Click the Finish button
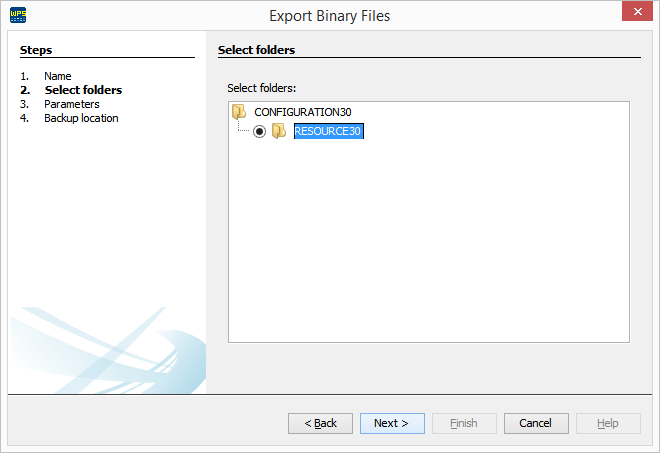The width and height of the screenshot is (660, 453). coord(464,423)
